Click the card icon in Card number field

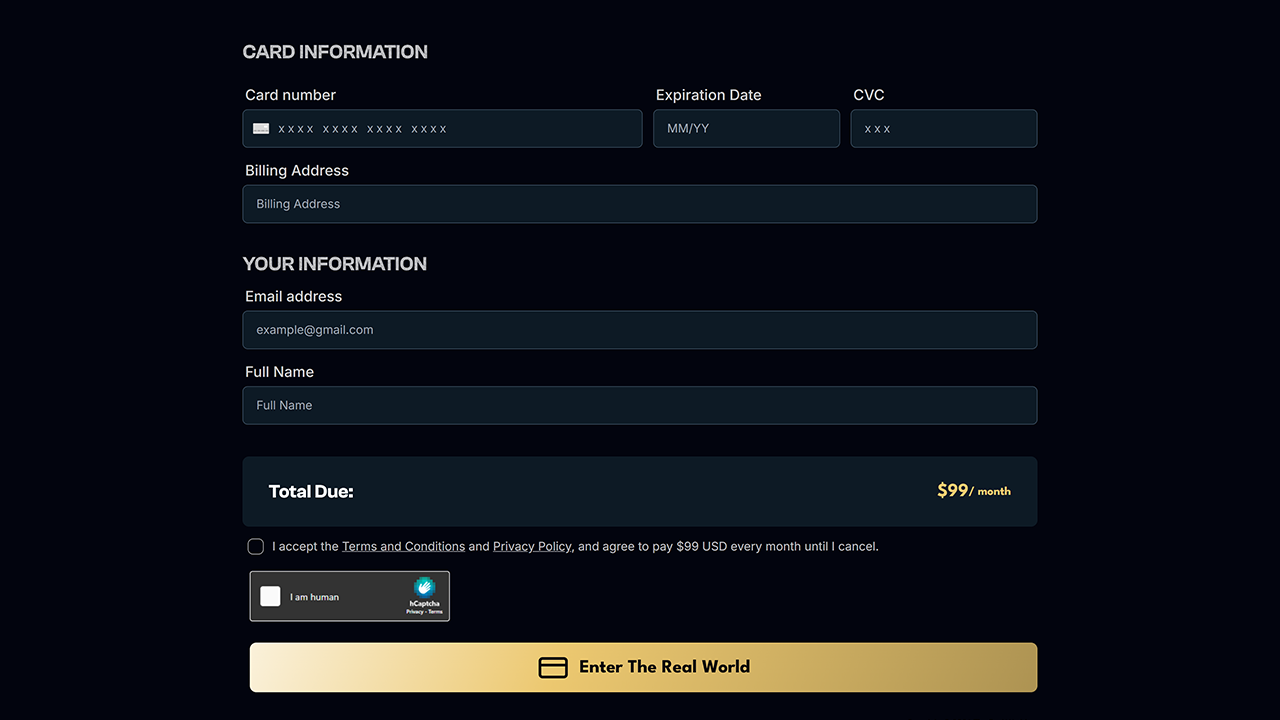pyautogui.click(x=261, y=129)
